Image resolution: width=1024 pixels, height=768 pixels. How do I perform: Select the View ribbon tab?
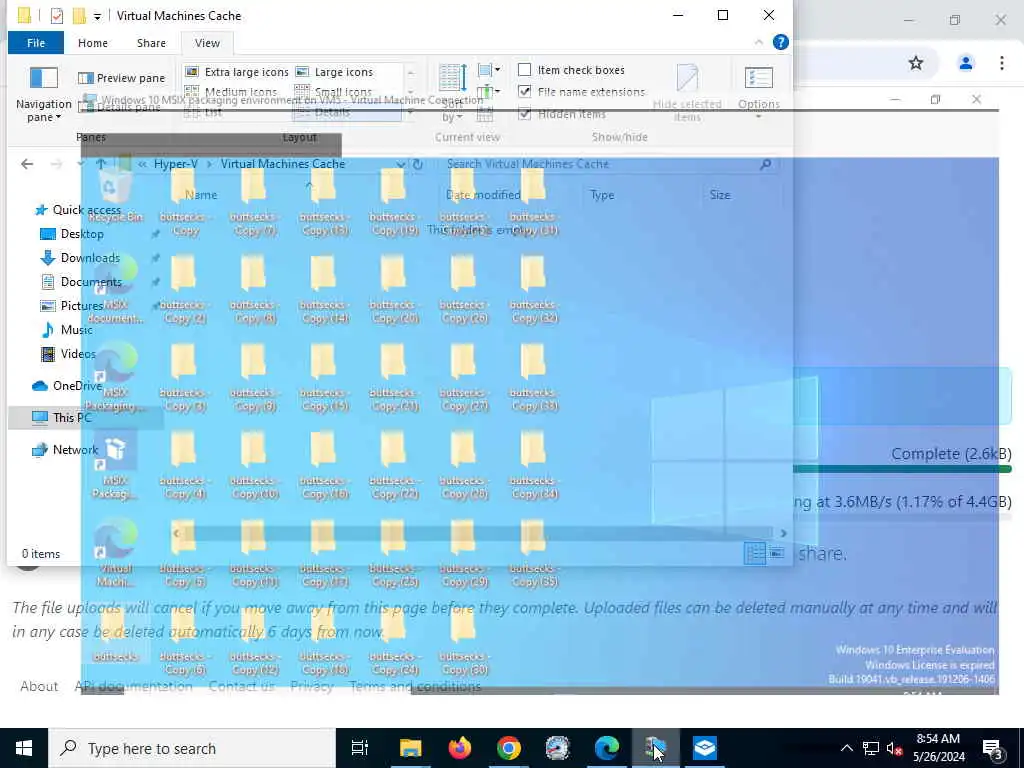pyautogui.click(x=207, y=43)
